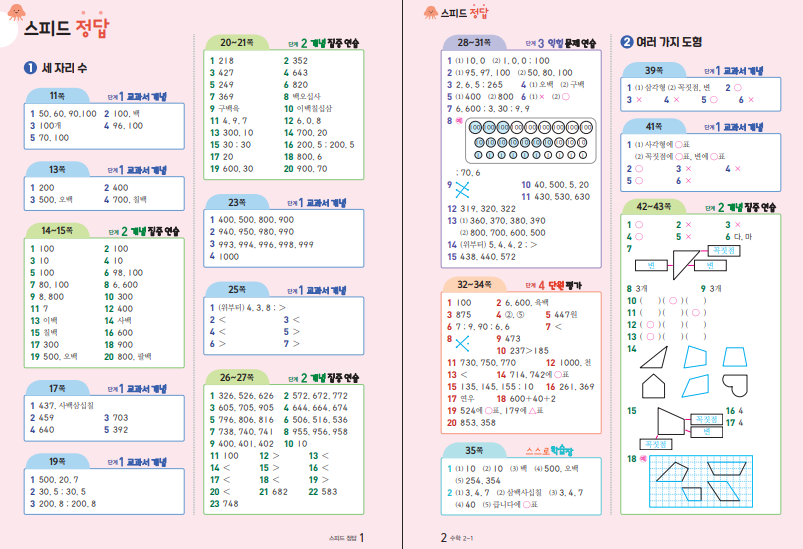The height and width of the screenshot is (549, 803).
Task: Select the 25쪽 page tab
Action: click(237, 289)
